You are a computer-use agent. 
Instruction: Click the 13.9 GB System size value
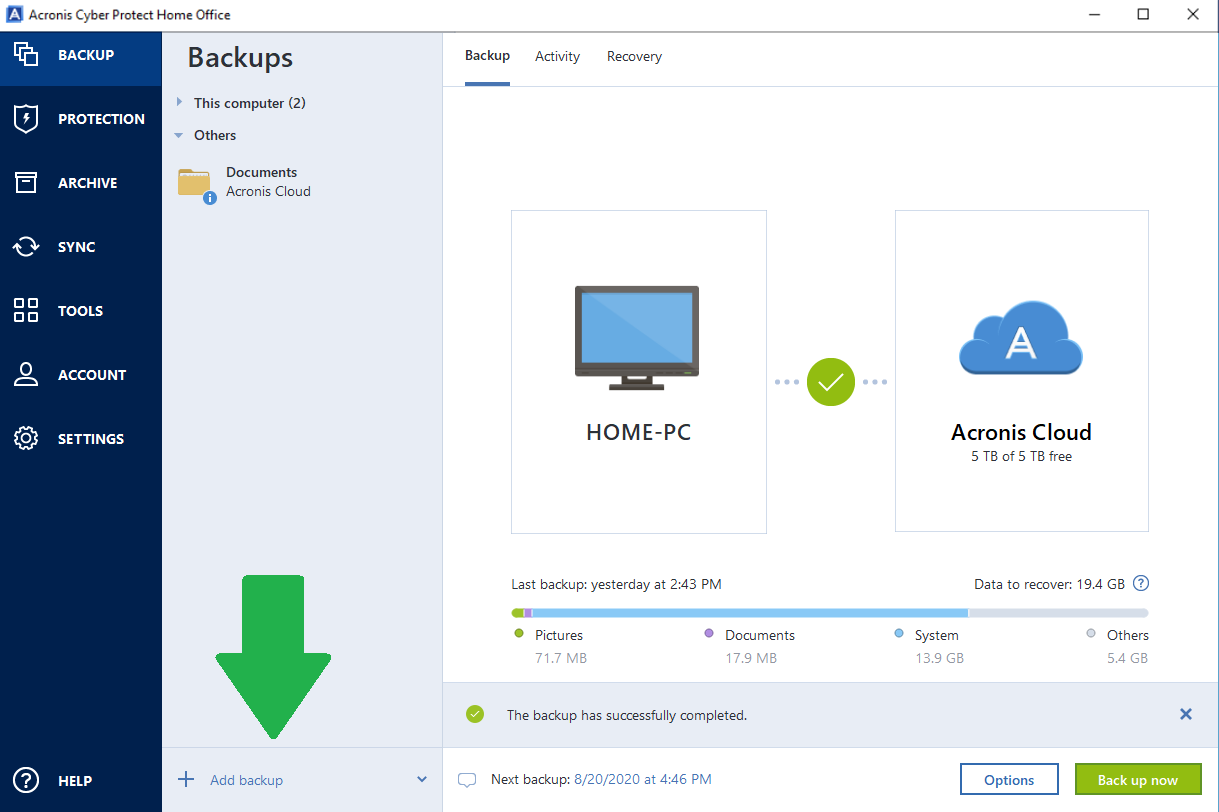coord(939,658)
